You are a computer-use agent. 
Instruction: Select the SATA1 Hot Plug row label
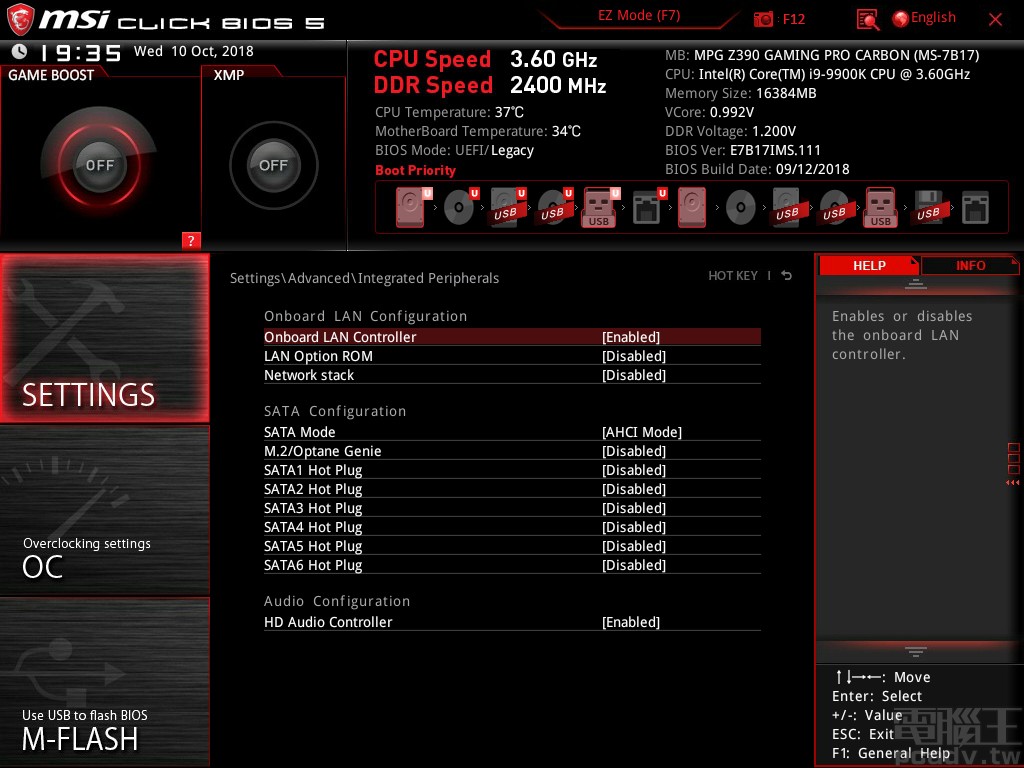[x=313, y=470]
